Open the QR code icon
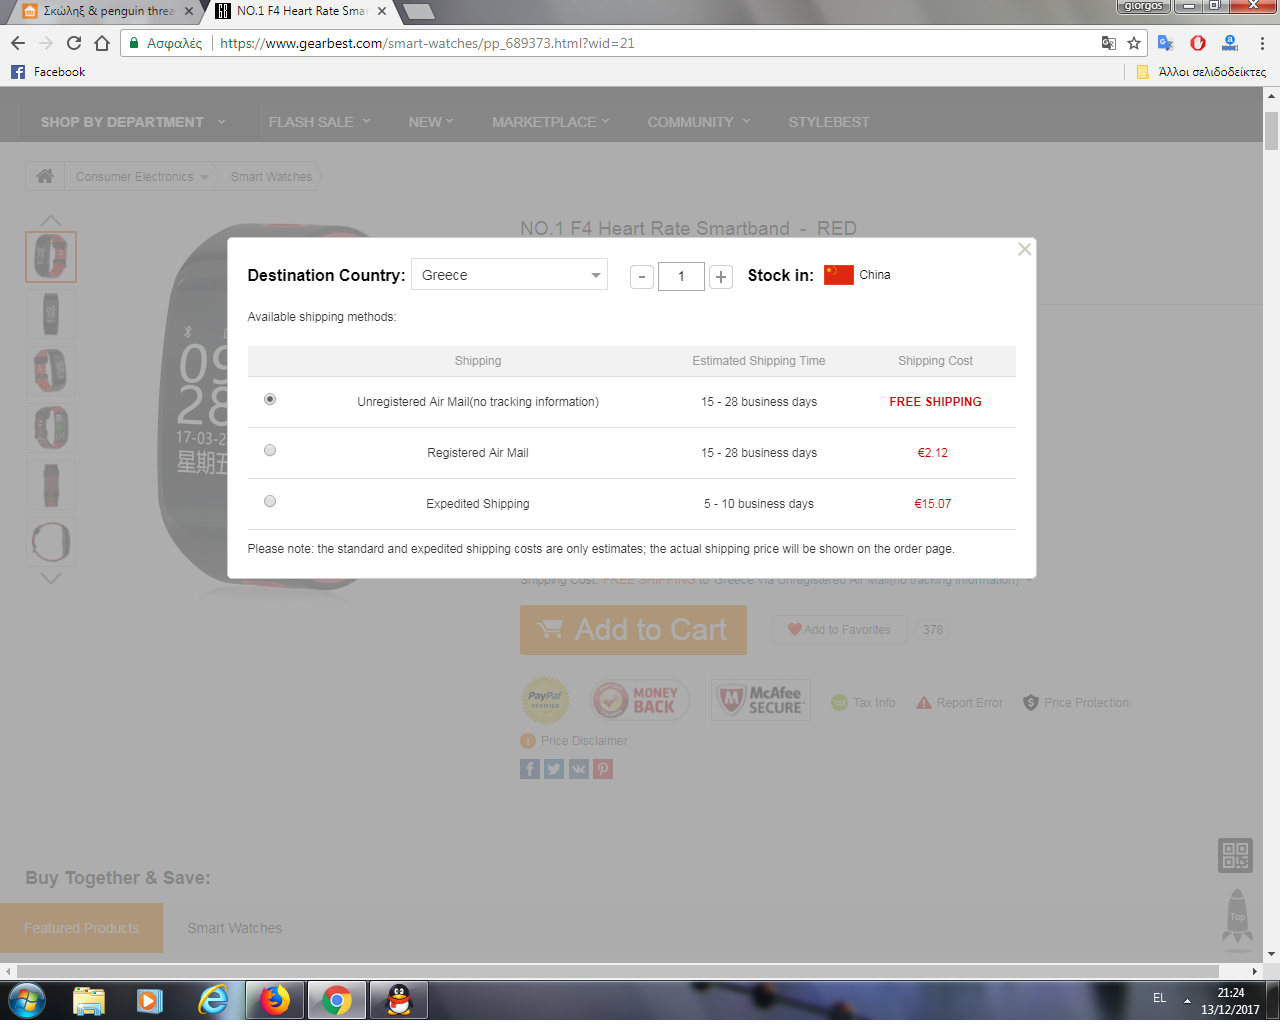 tap(1236, 856)
